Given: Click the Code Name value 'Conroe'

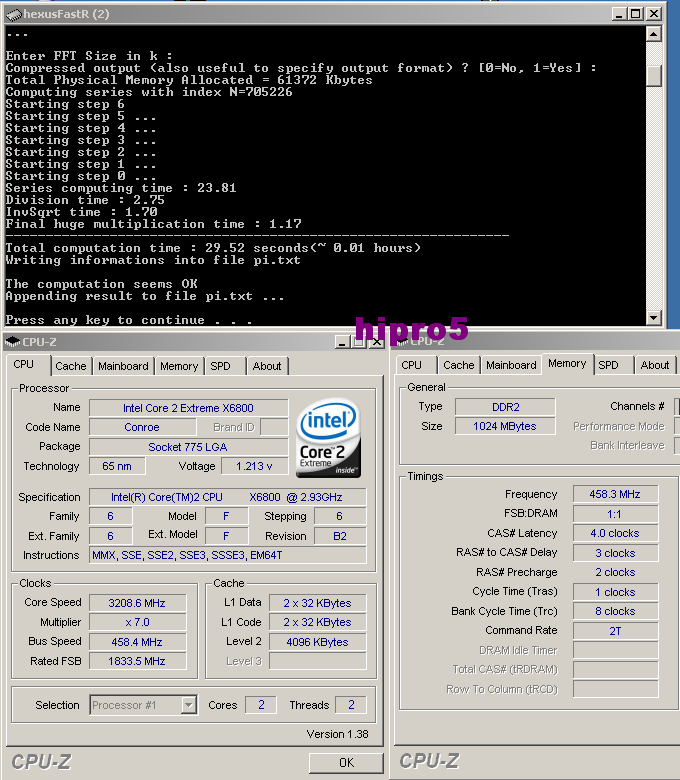Looking at the screenshot, I should (x=142, y=427).
